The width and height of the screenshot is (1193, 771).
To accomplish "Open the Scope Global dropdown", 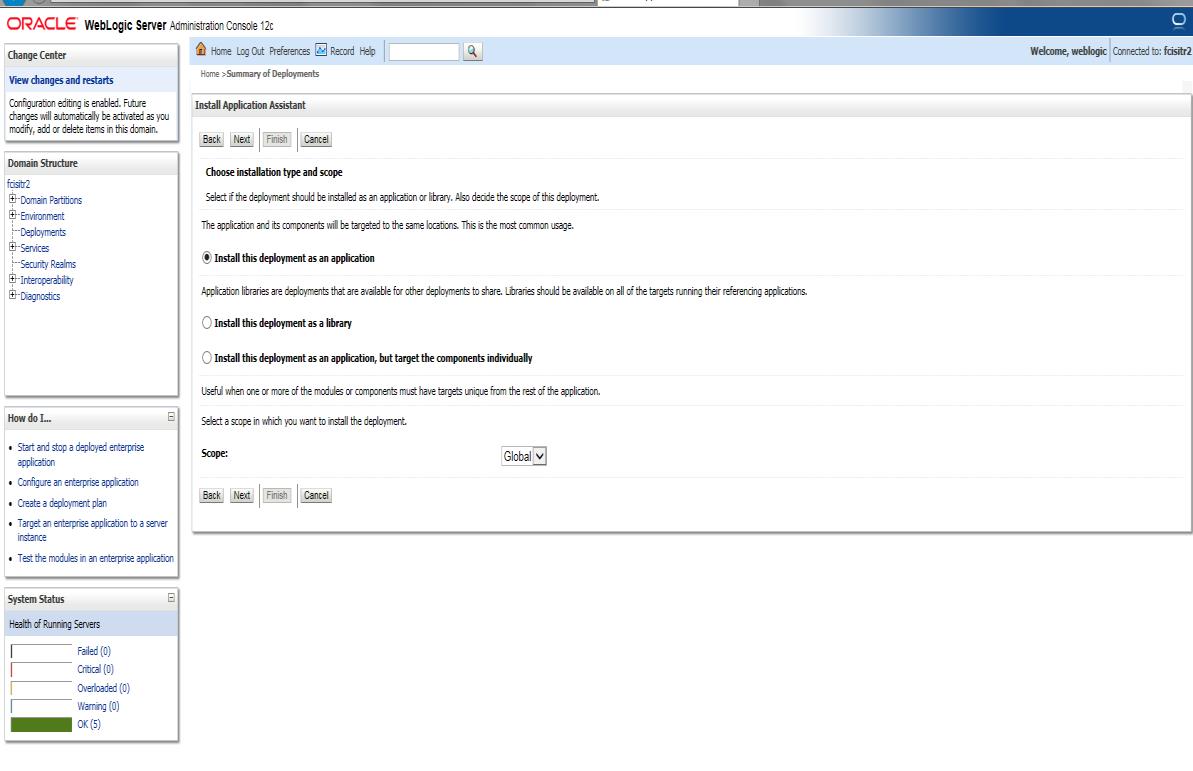I will [x=523, y=456].
